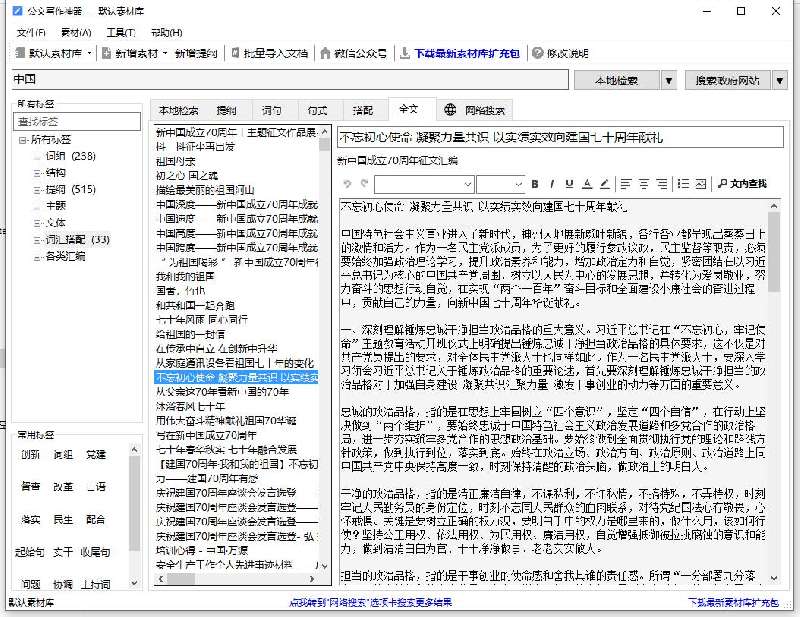Open 微信公众号 from the toolbar
The width and height of the screenshot is (800, 617).
click(354, 53)
